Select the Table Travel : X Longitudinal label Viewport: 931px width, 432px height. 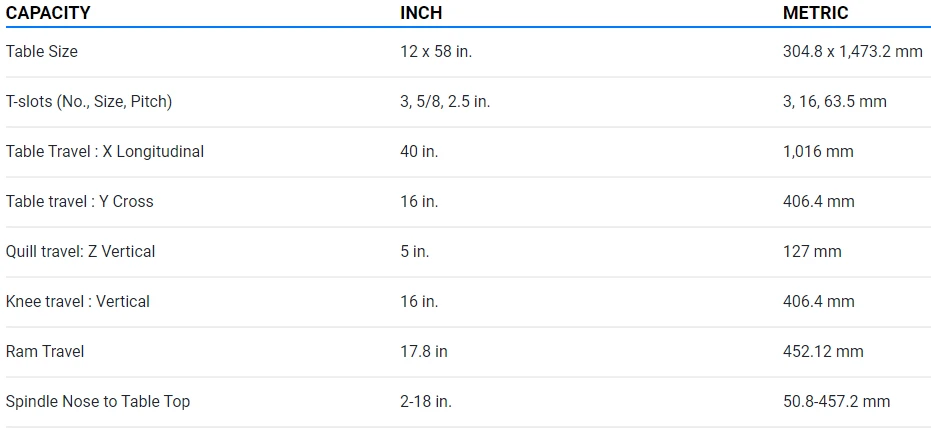tap(105, 151)
